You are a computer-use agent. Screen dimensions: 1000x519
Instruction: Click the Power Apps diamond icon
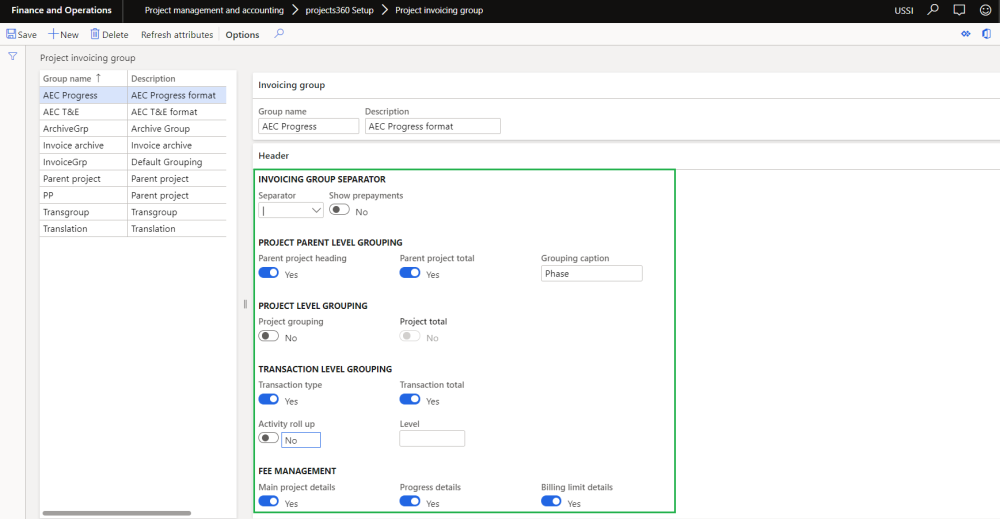[965, 34]
